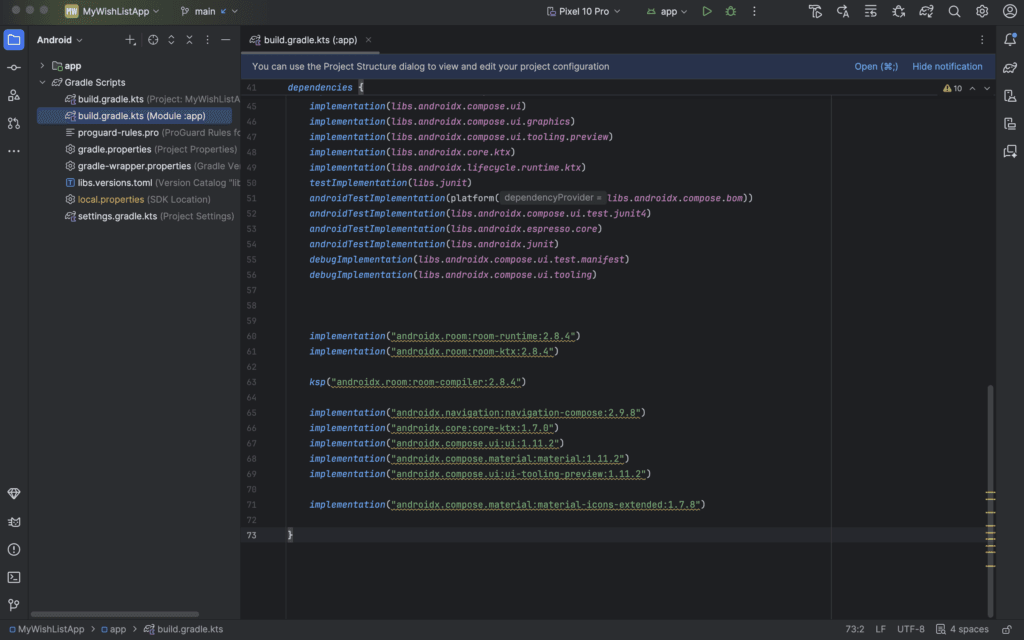
Task: Click MyWishListApp breadcrumb in status bar
Action: (46, 630)
